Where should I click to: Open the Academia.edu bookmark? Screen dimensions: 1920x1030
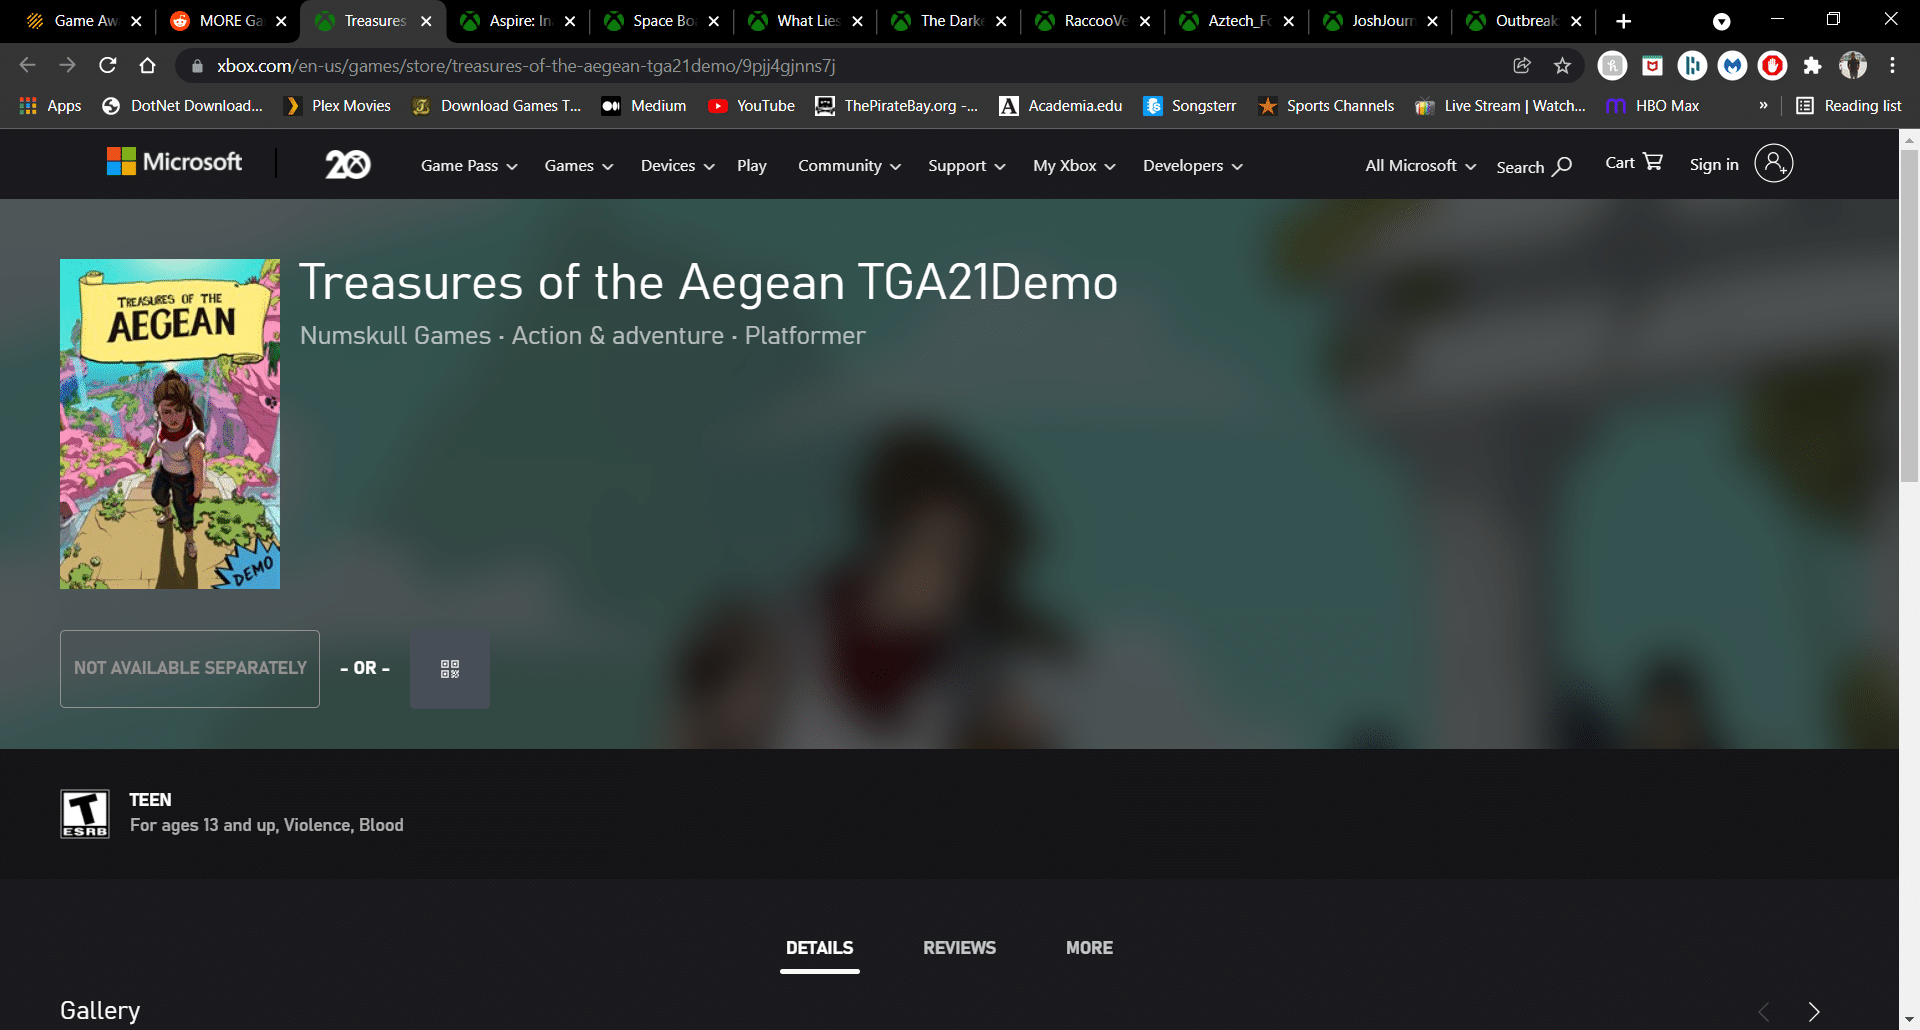coord(1061,106)
